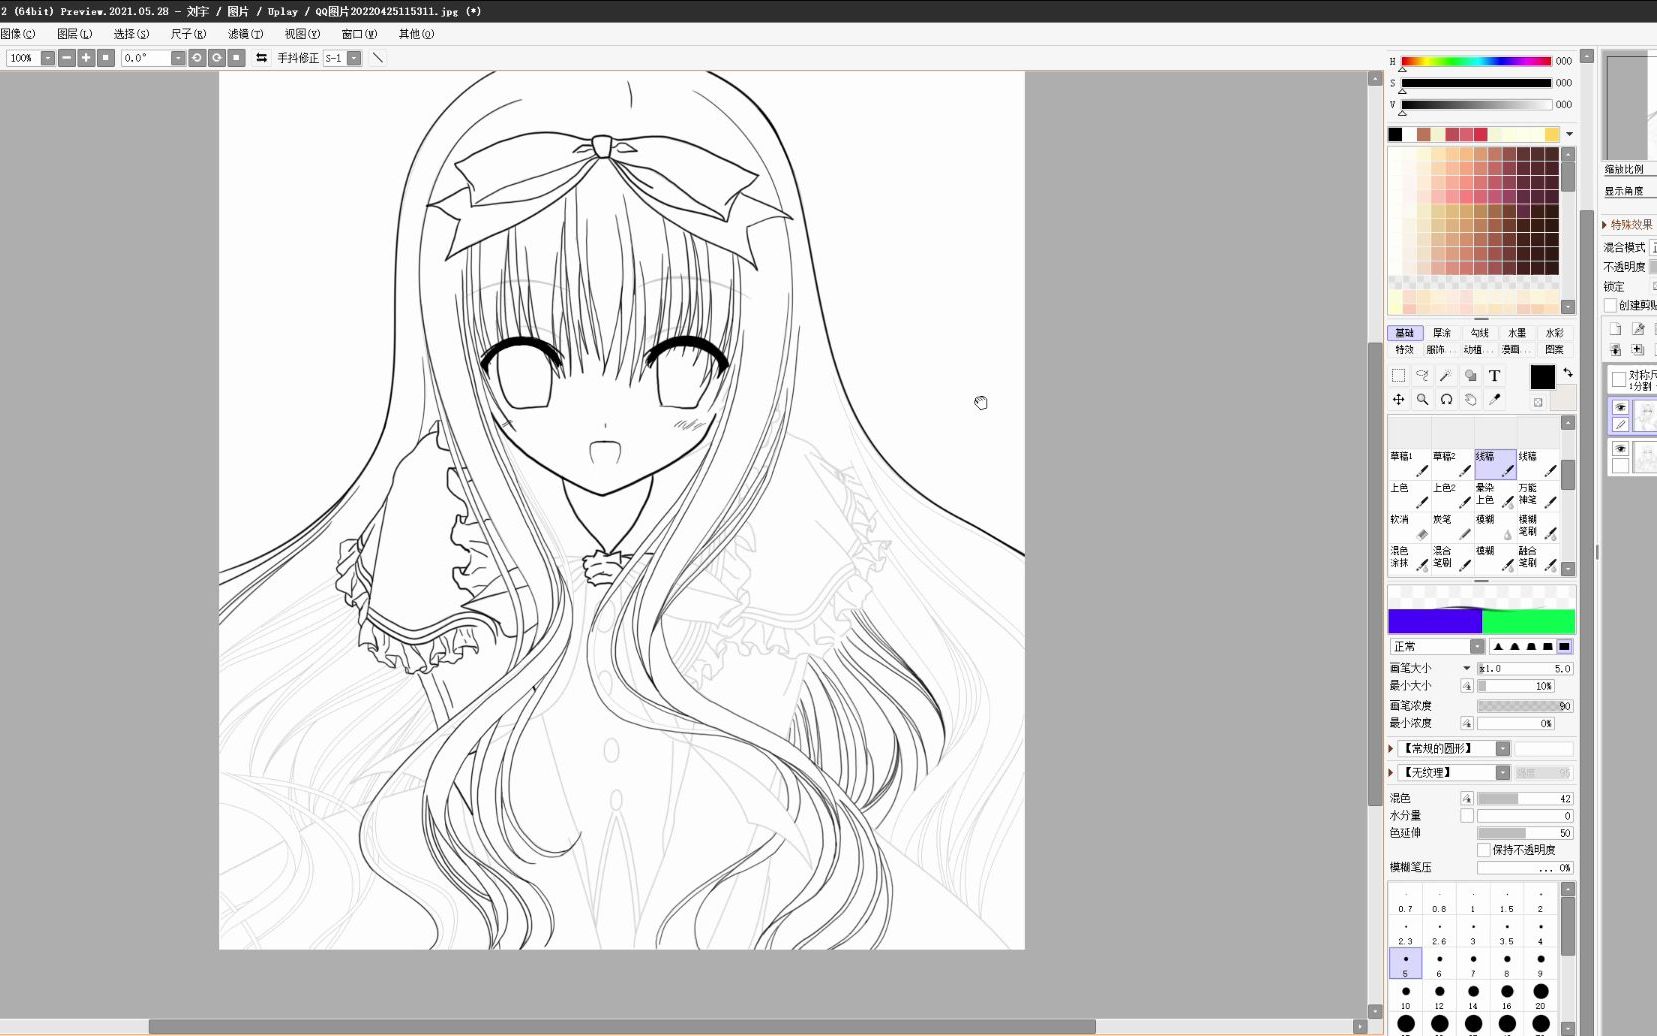Select the Text tool
This screenshot has width=1657, height=1036.
(1494, 376)
